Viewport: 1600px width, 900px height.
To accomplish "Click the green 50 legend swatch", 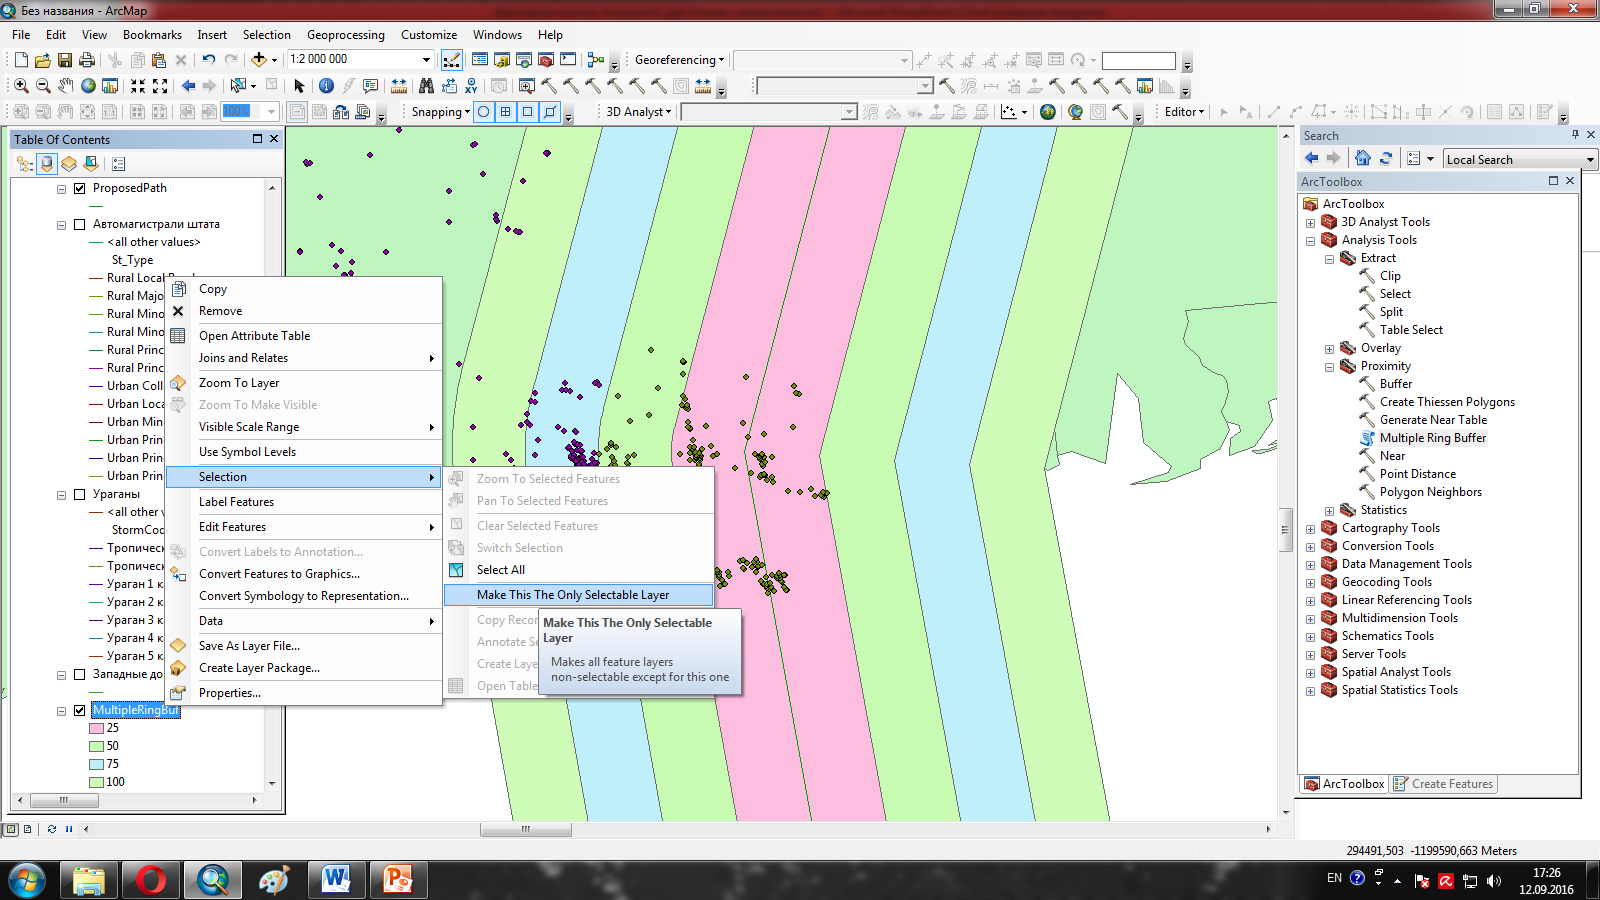I will click(x=97, y=746).
